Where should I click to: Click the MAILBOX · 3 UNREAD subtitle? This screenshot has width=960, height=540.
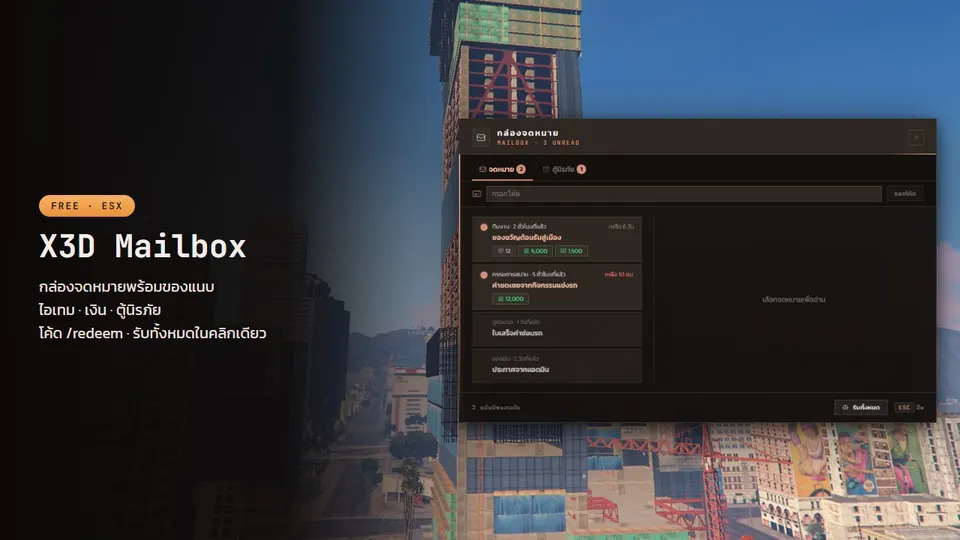coord(538,143)
